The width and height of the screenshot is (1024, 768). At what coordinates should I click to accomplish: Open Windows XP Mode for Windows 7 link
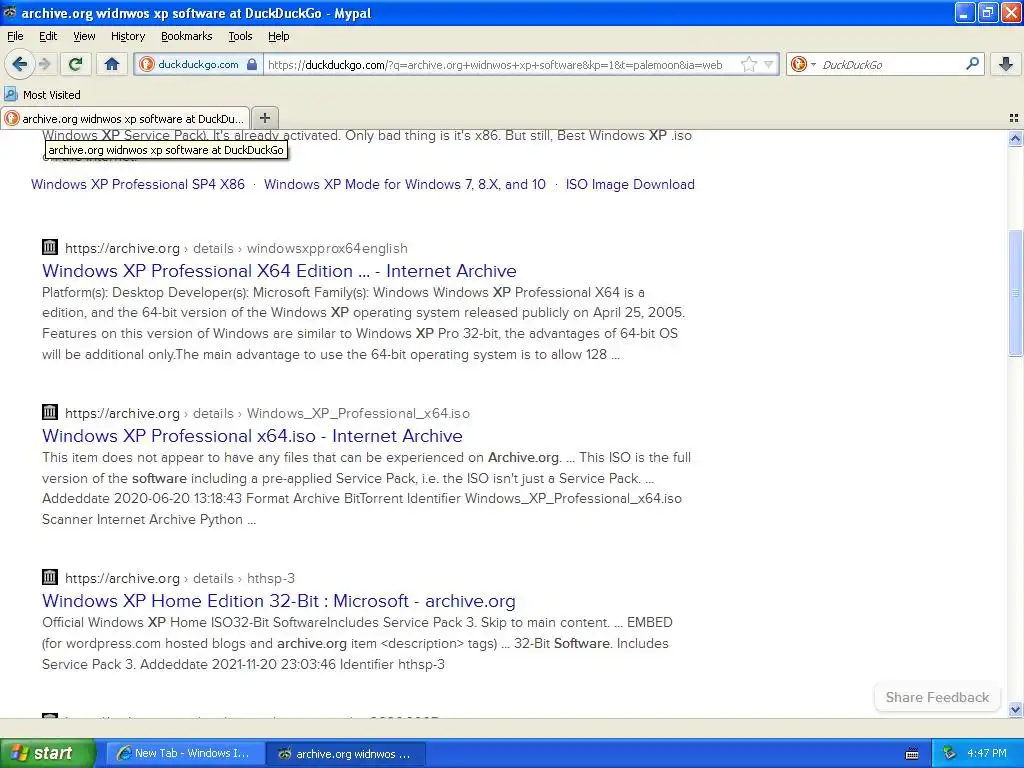(x=405, y=184)
